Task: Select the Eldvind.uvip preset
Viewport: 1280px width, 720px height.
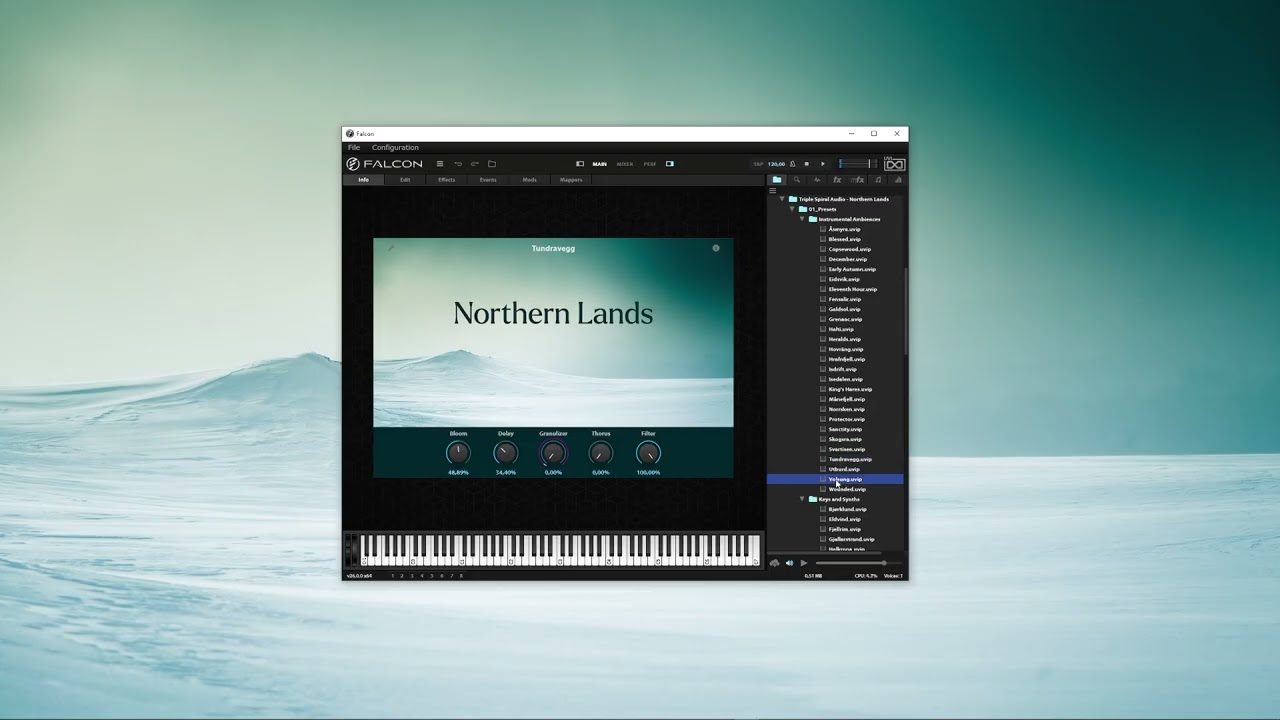Action: coord(844,519)
